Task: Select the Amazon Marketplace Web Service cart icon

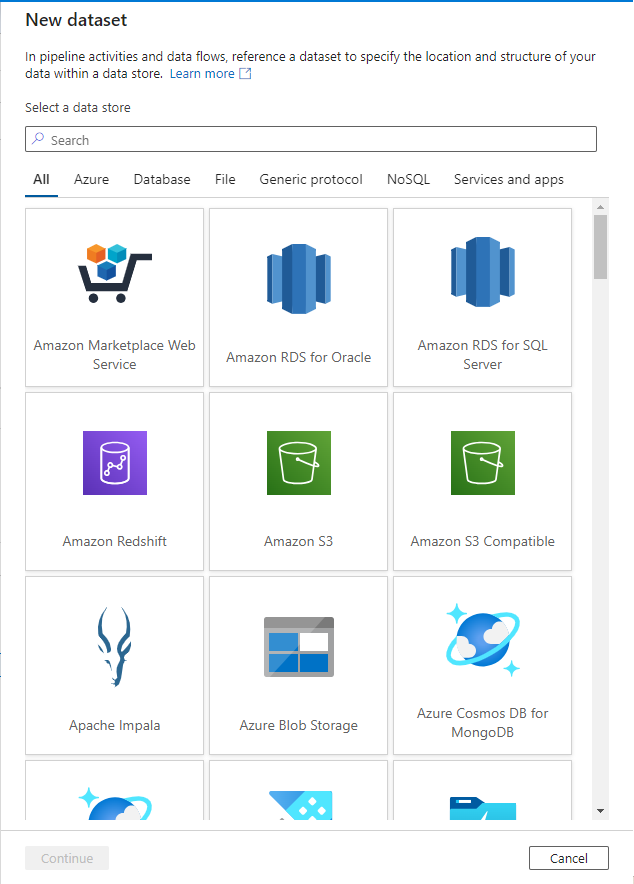Action: (114, 273)
